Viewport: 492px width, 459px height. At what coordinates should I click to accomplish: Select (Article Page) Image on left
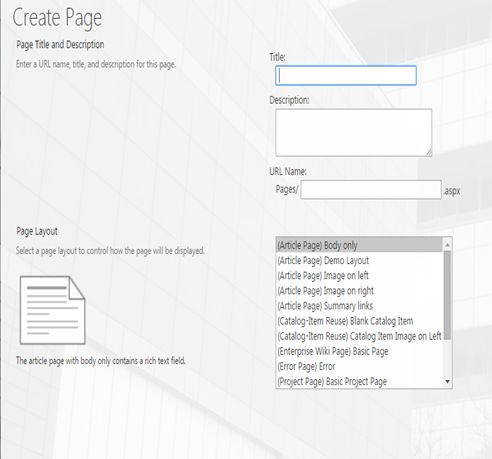360,276
